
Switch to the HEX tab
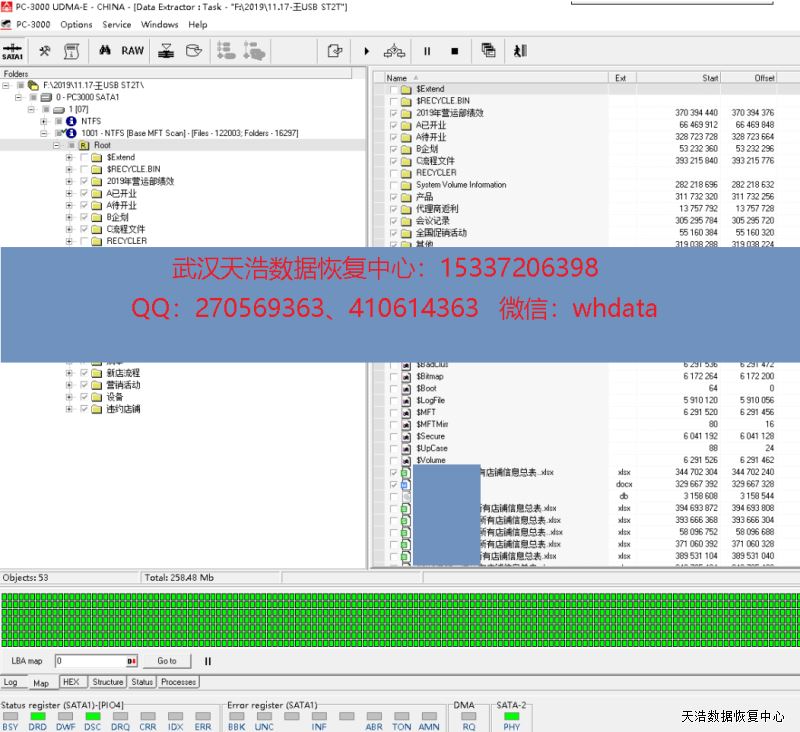pos(71,682)
